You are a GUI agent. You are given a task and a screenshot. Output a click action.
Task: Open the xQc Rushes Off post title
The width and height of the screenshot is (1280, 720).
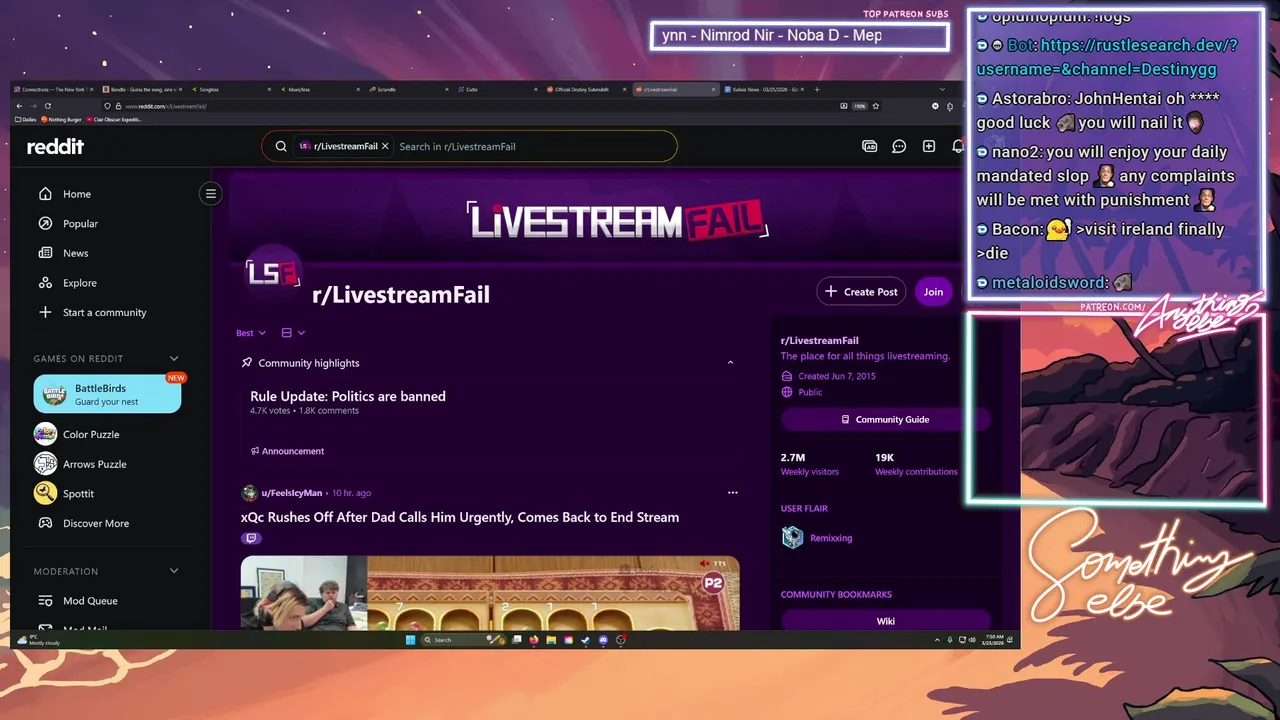point(460,517)
